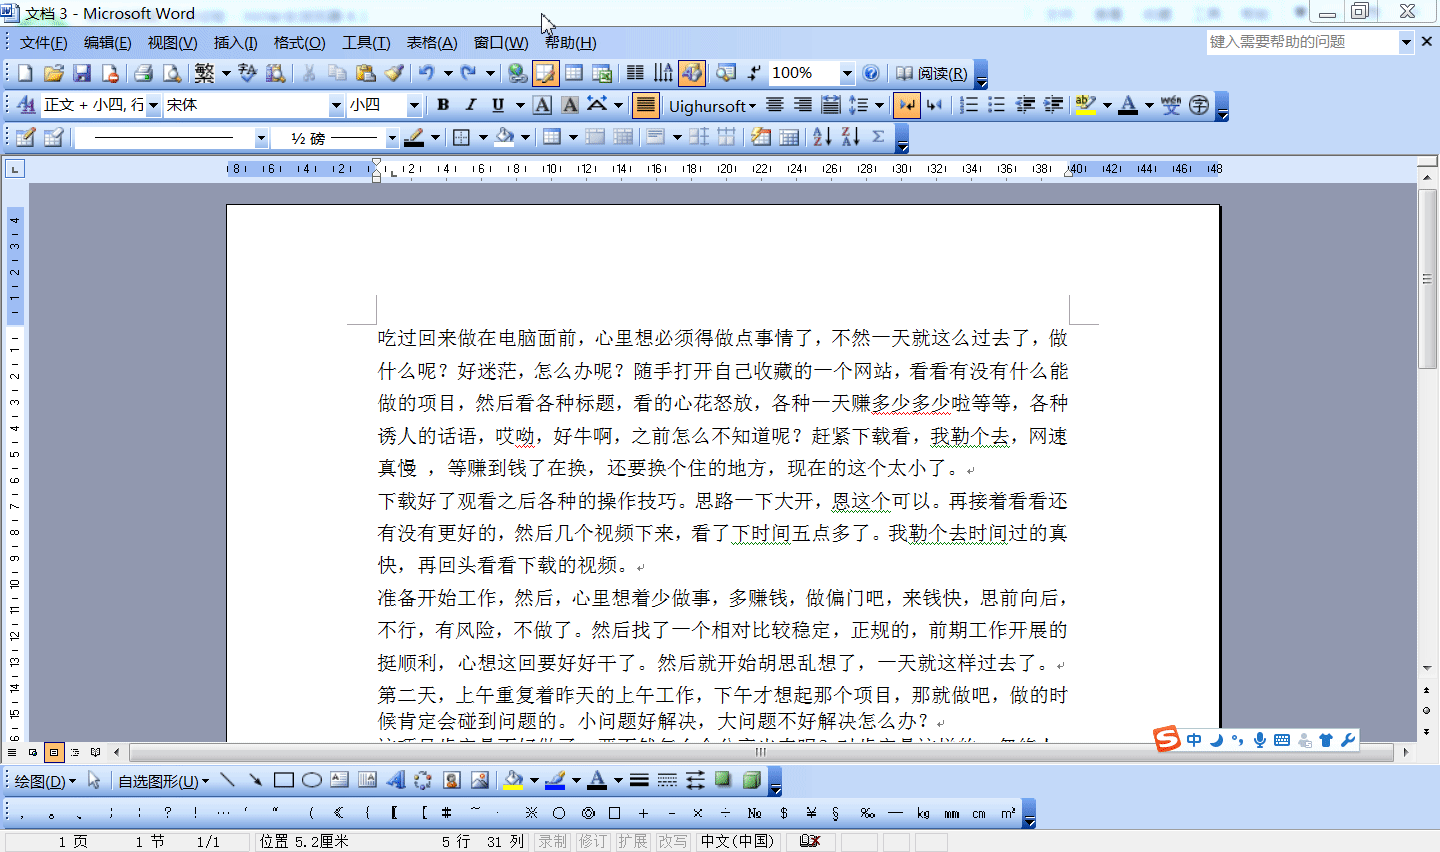Viewport: 1440px width, 852px height.
Task: Open the line weight ½ 磅 dropdown
Action: (x=392, y=138)
